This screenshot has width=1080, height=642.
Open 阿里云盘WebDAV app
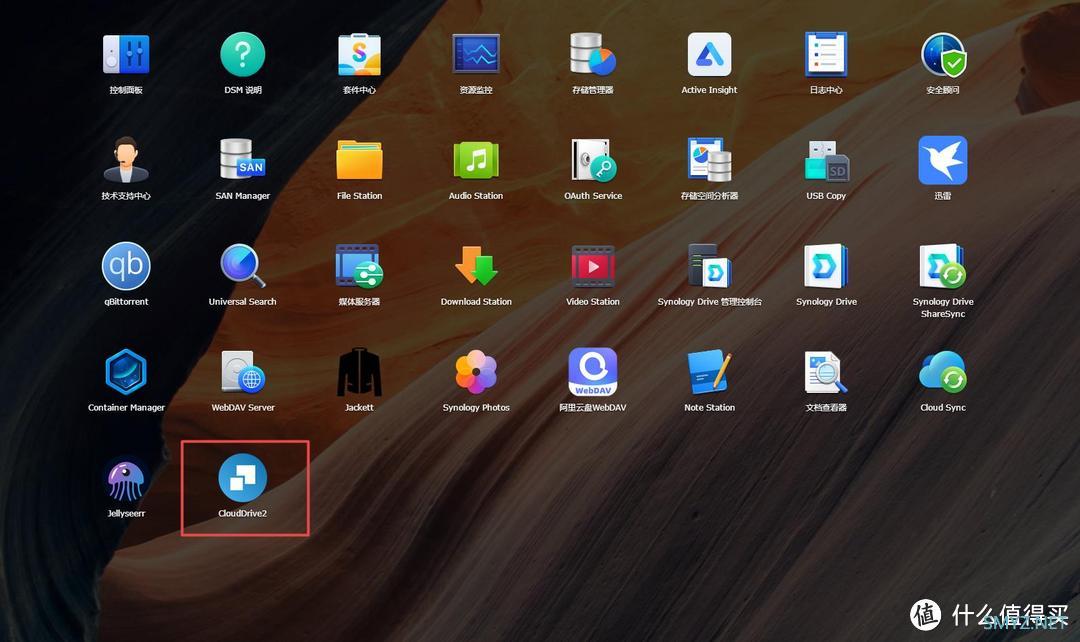point(593,372)
